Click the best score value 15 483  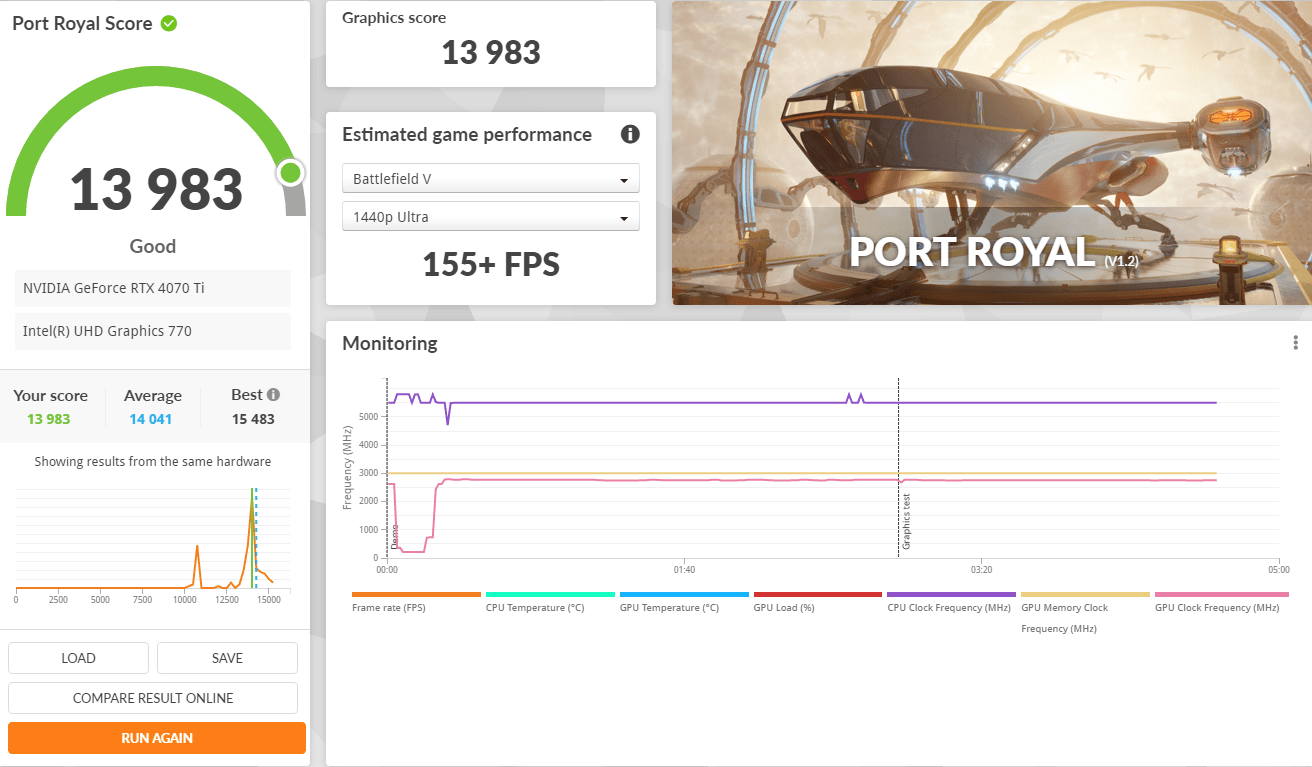coord(253,419)
